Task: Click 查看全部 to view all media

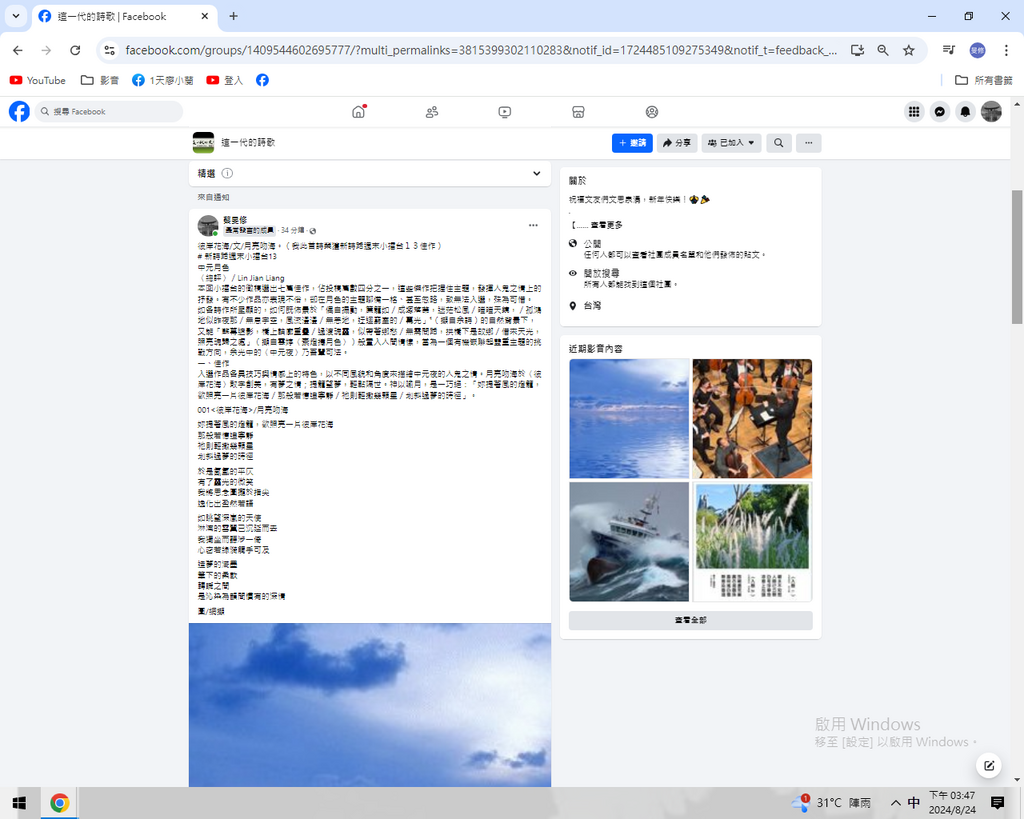Action: (690, 621)
